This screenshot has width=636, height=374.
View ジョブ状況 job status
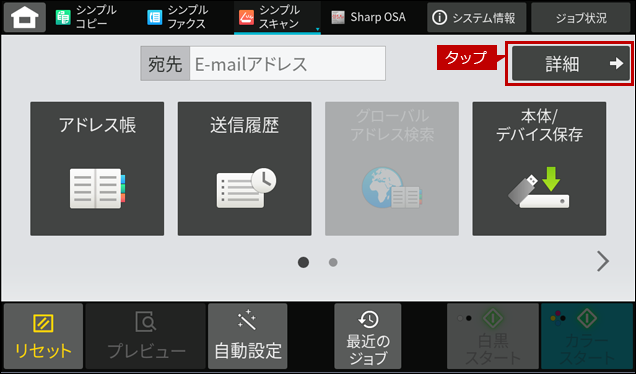581,17
